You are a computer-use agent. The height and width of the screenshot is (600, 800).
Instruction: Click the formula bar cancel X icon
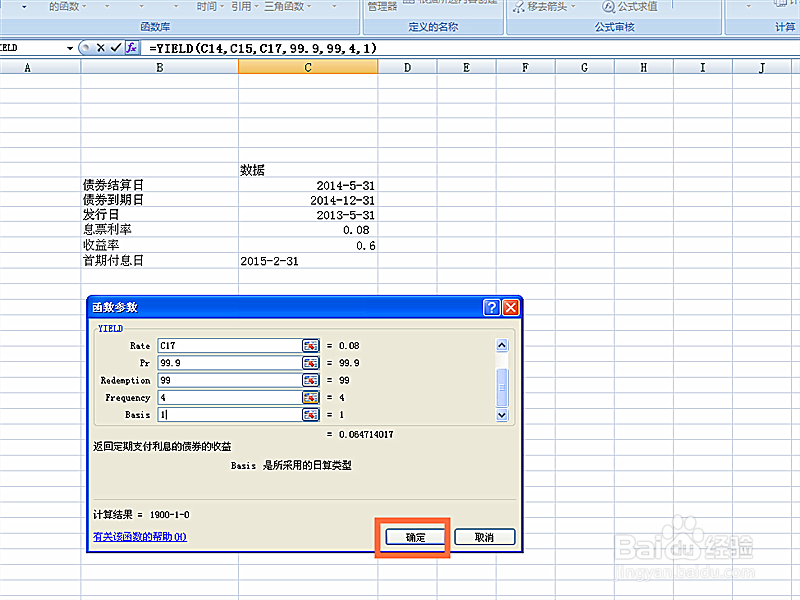pyautogui.click(x=101, y=48)
